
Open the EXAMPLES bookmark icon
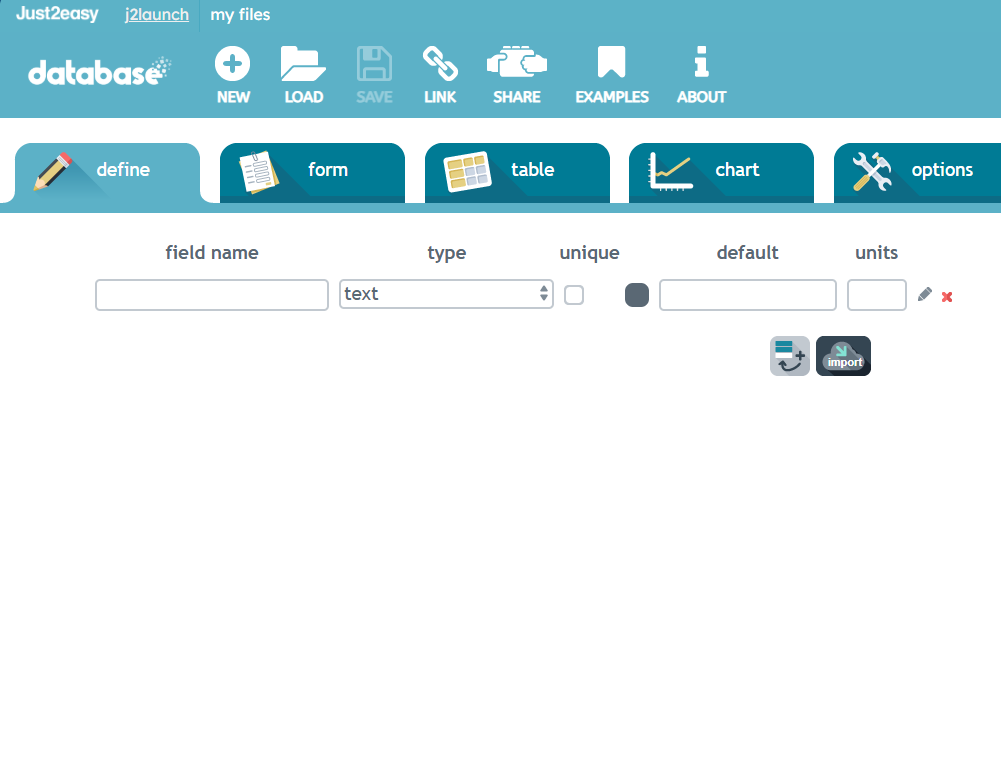pyautogui.click(x=612, y=62)
